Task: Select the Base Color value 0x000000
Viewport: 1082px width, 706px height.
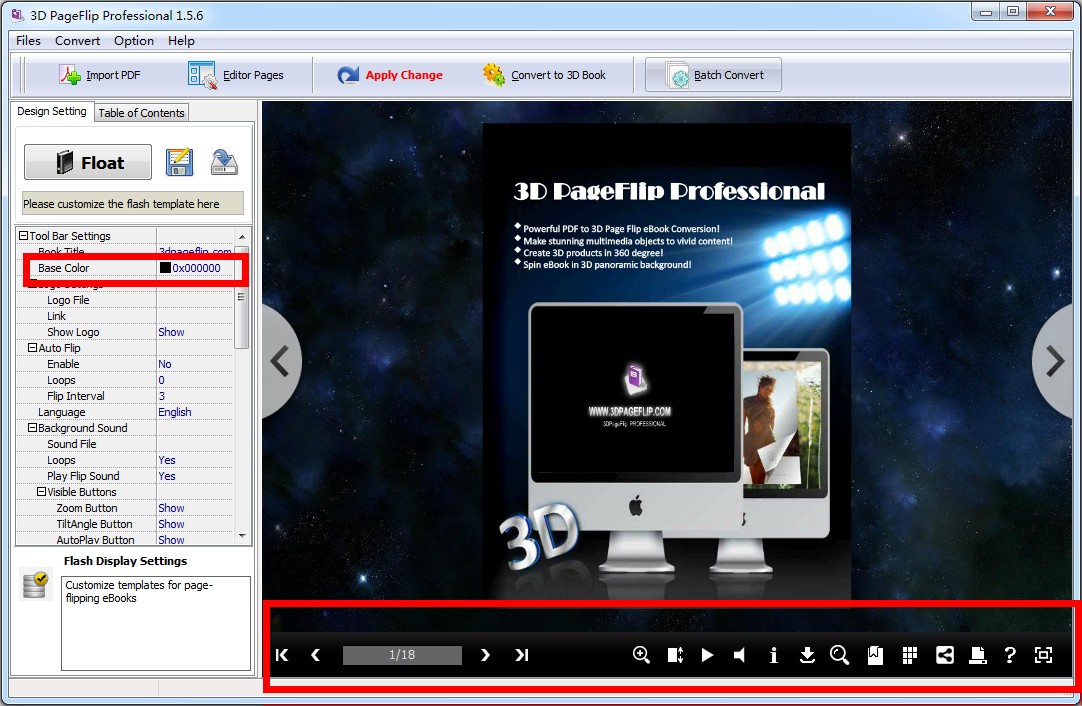Action: tap(197, 268)
